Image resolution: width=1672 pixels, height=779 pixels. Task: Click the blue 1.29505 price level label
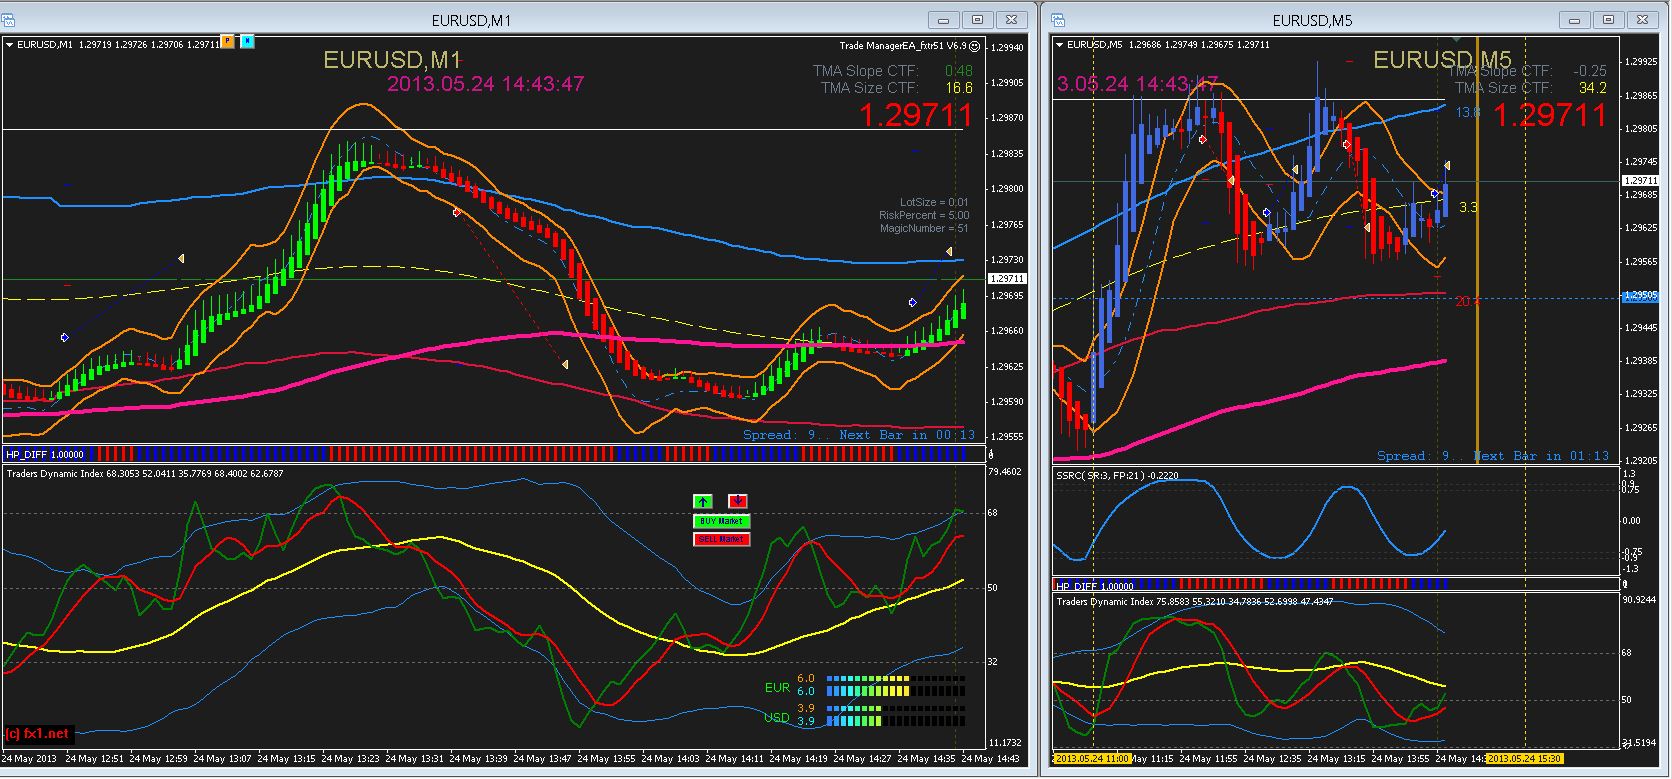(1640, 297)
